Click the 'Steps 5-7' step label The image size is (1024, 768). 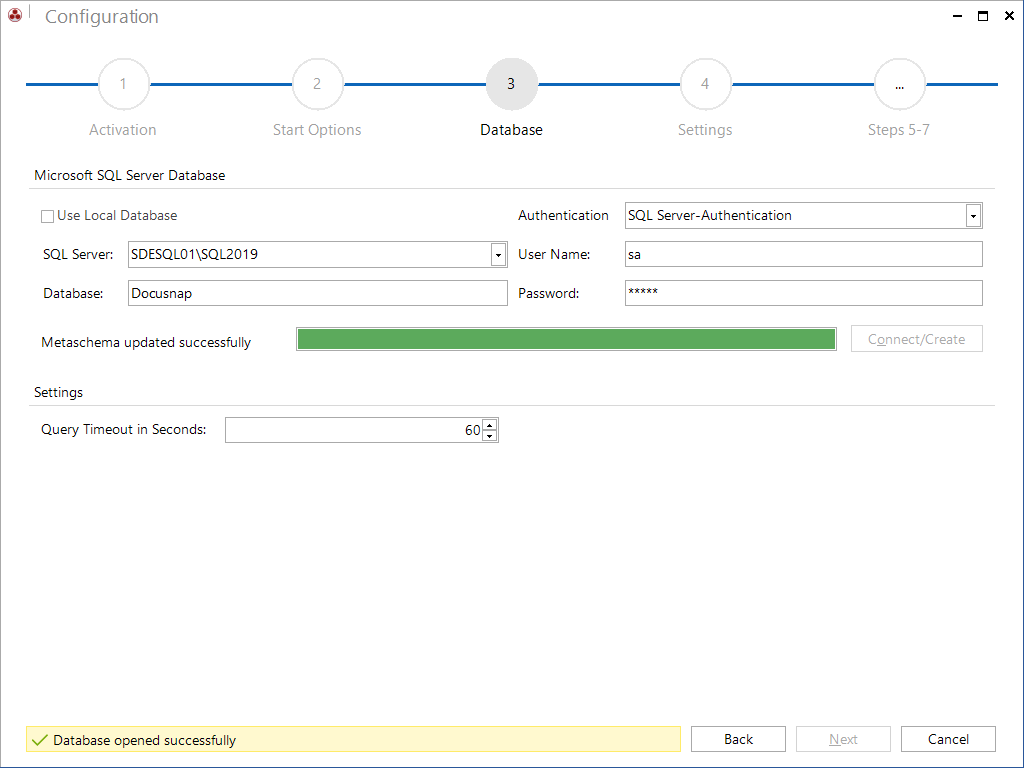tap(899, 130)
